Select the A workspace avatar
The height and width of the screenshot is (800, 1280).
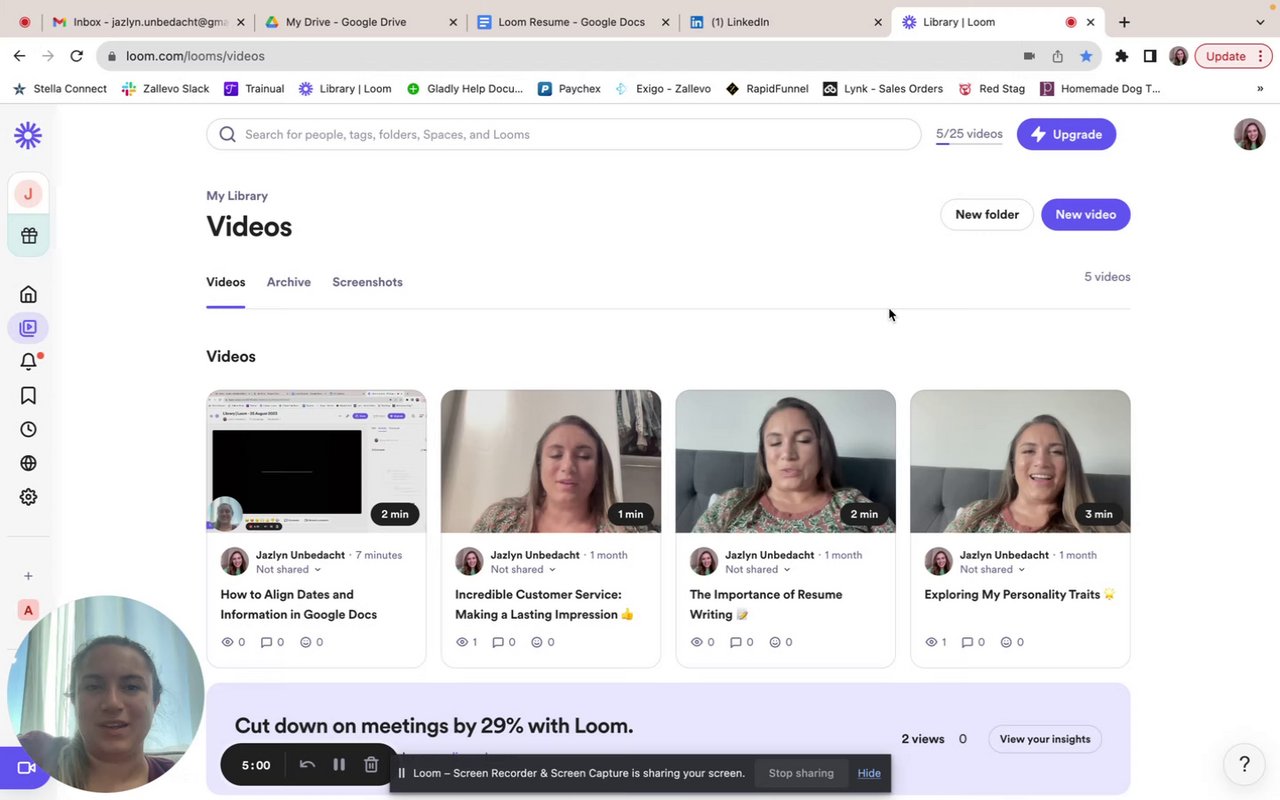click(x=28, y=610)
